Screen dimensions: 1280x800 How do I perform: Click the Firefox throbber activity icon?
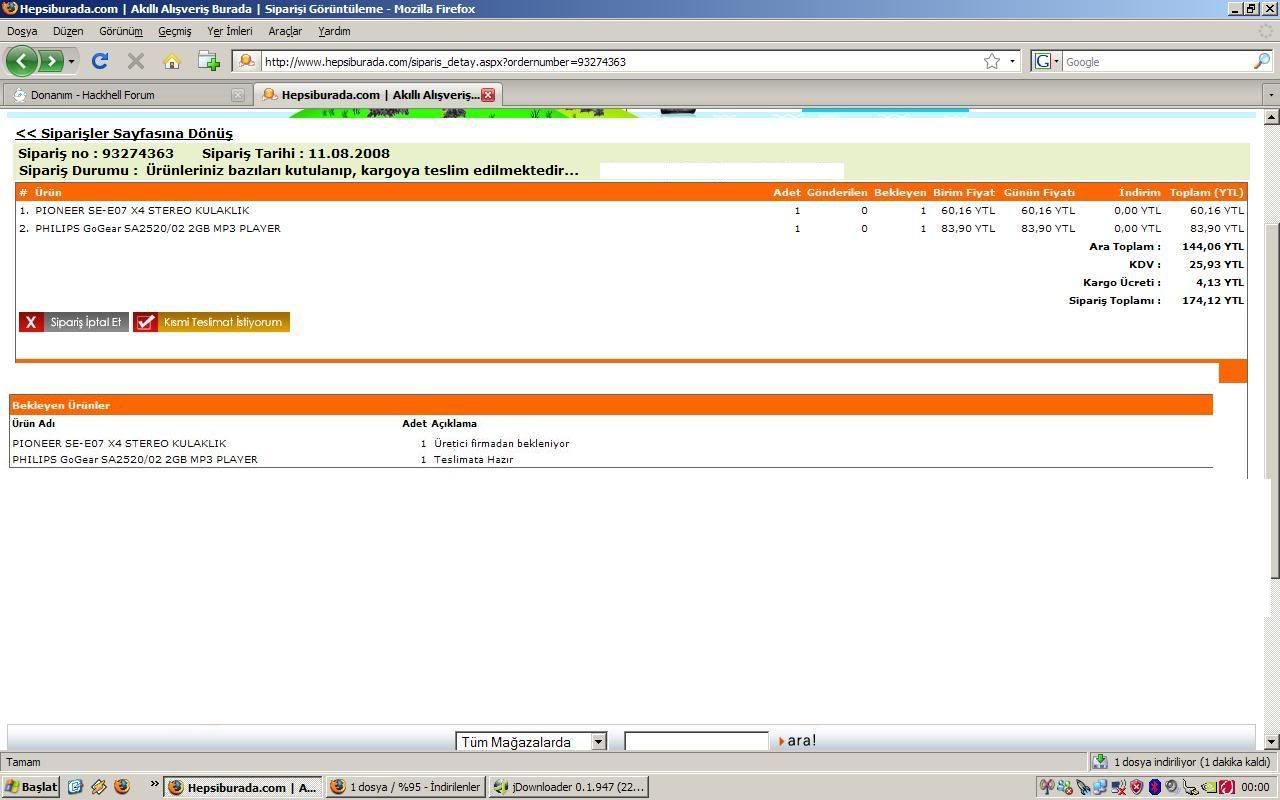coord(1265,31)
